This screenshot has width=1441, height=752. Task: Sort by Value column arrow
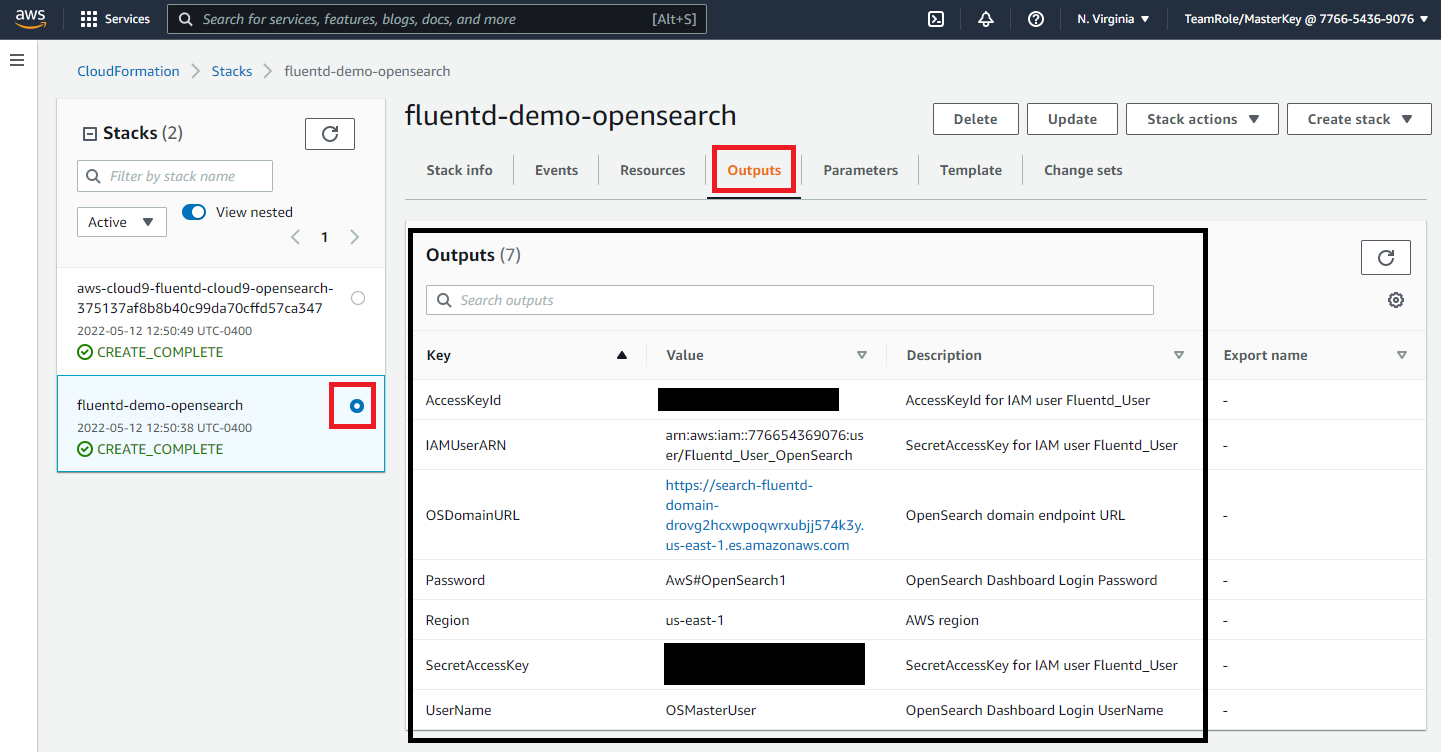(862, 355)
